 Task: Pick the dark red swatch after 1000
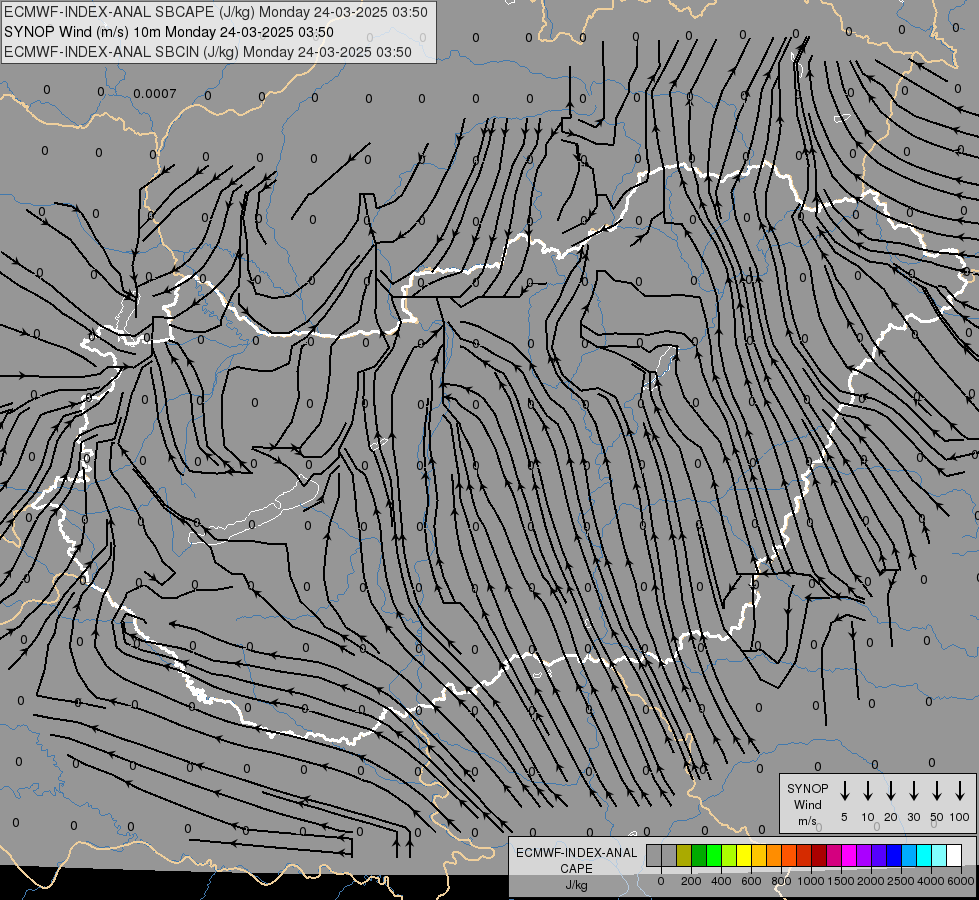coord(820,855)
